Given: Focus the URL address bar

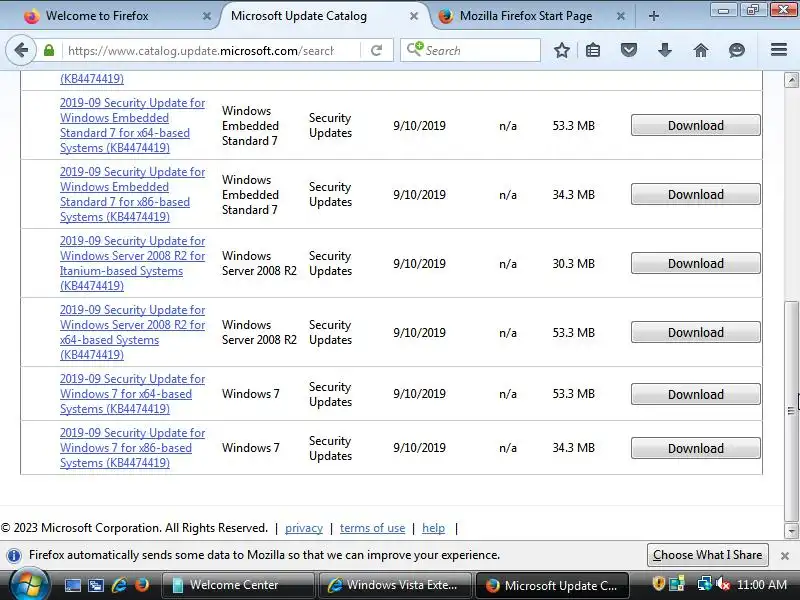Looking at the screenshot, I should point(201,51).
